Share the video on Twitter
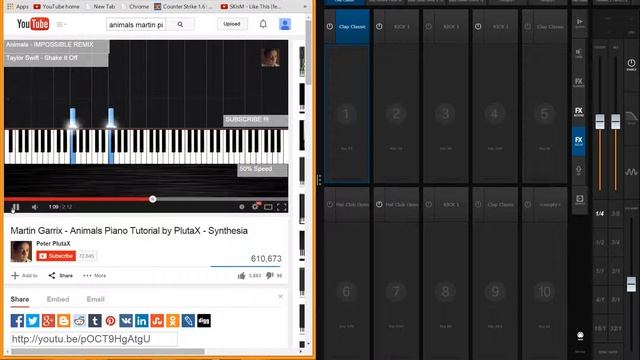 pyautogui.click(x=33, y=320)
